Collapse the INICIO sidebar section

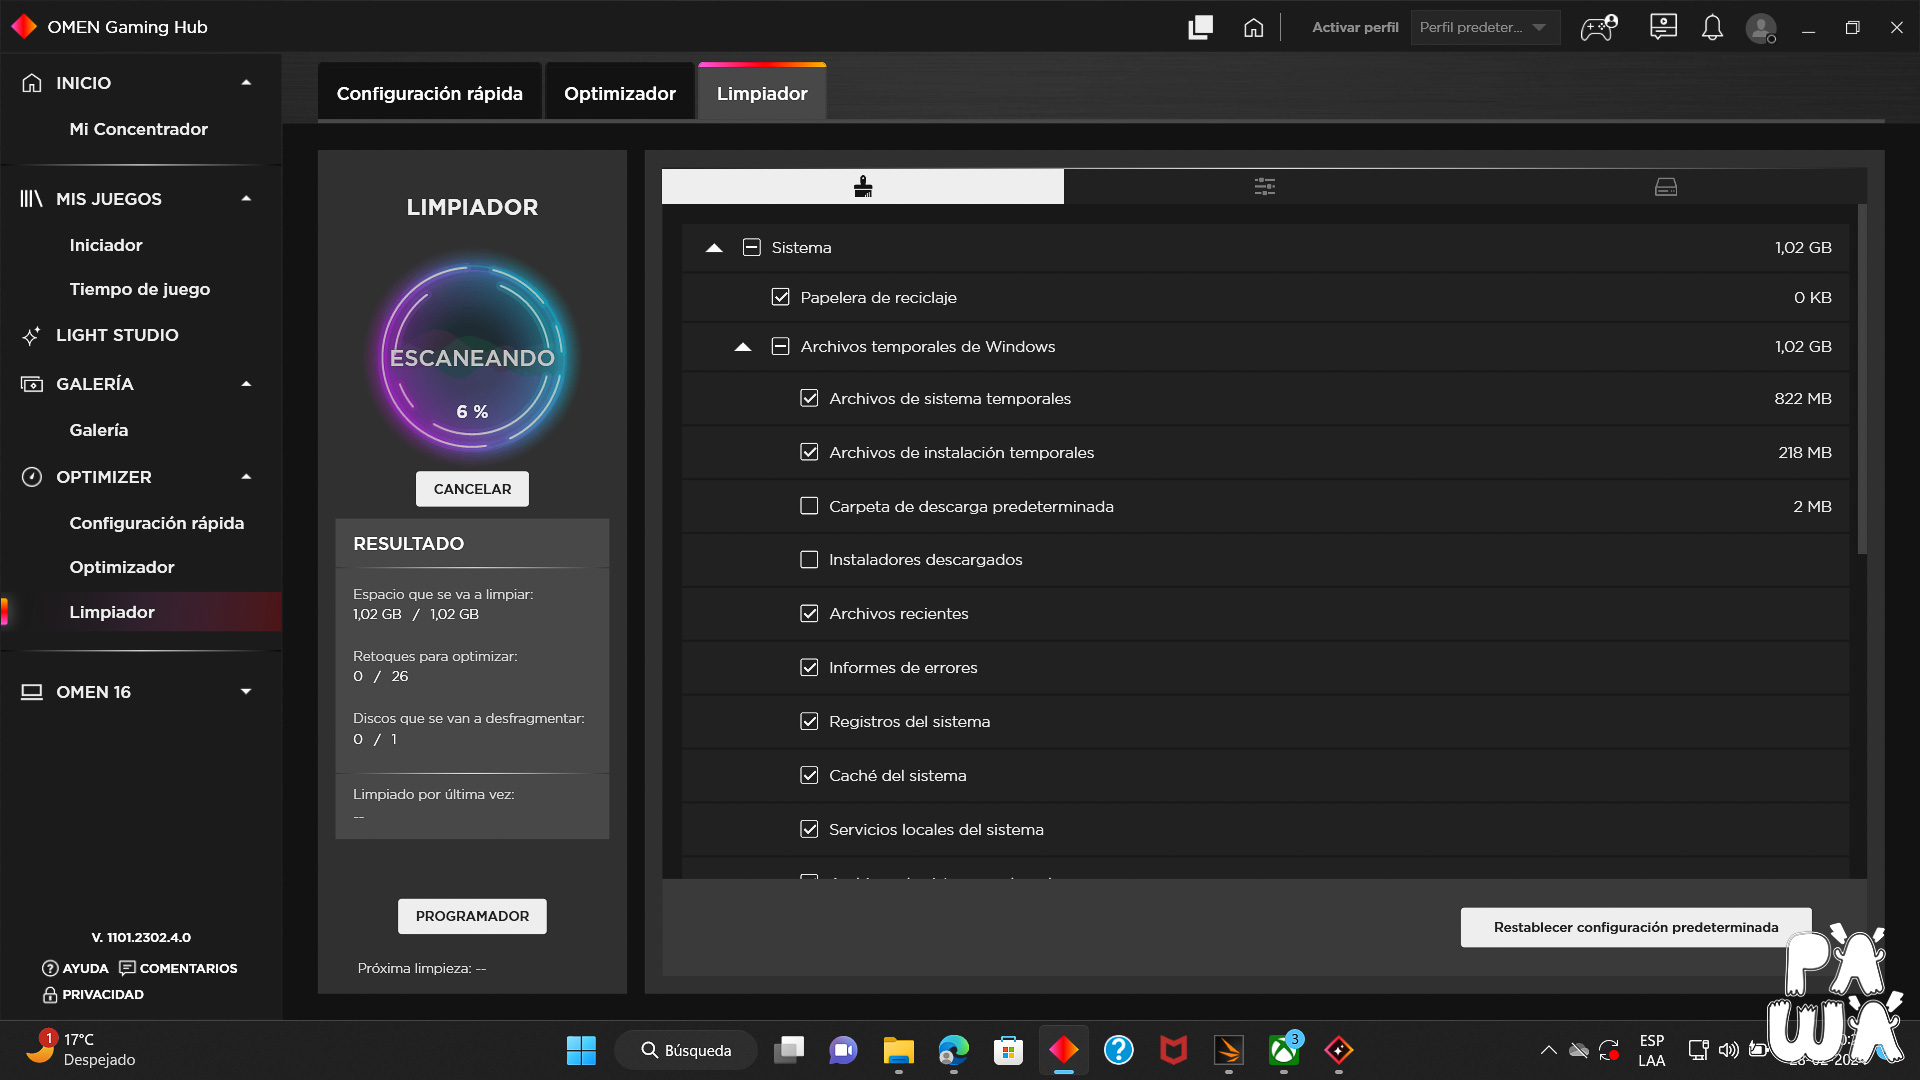(x=246, y=82)
